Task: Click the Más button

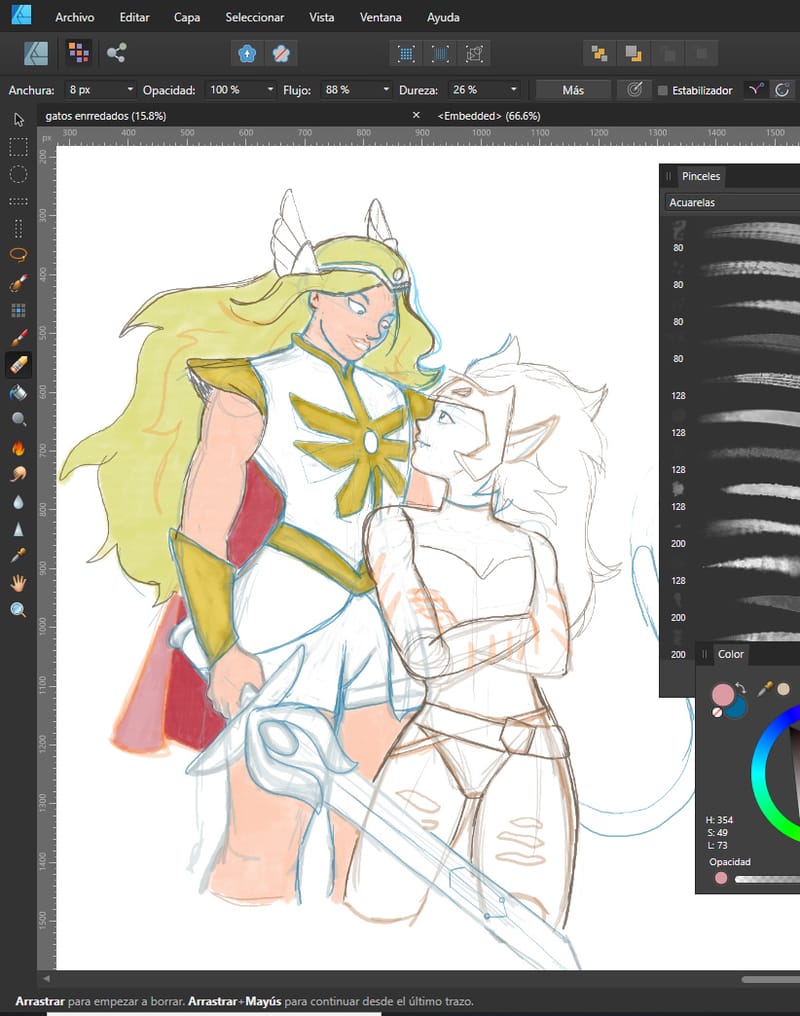Action: pos(573,90)
